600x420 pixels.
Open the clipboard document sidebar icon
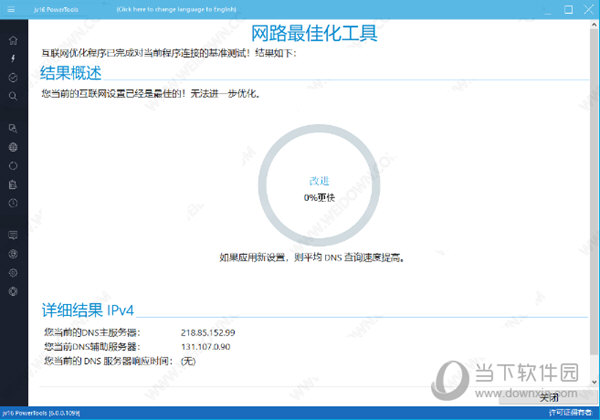13,185
